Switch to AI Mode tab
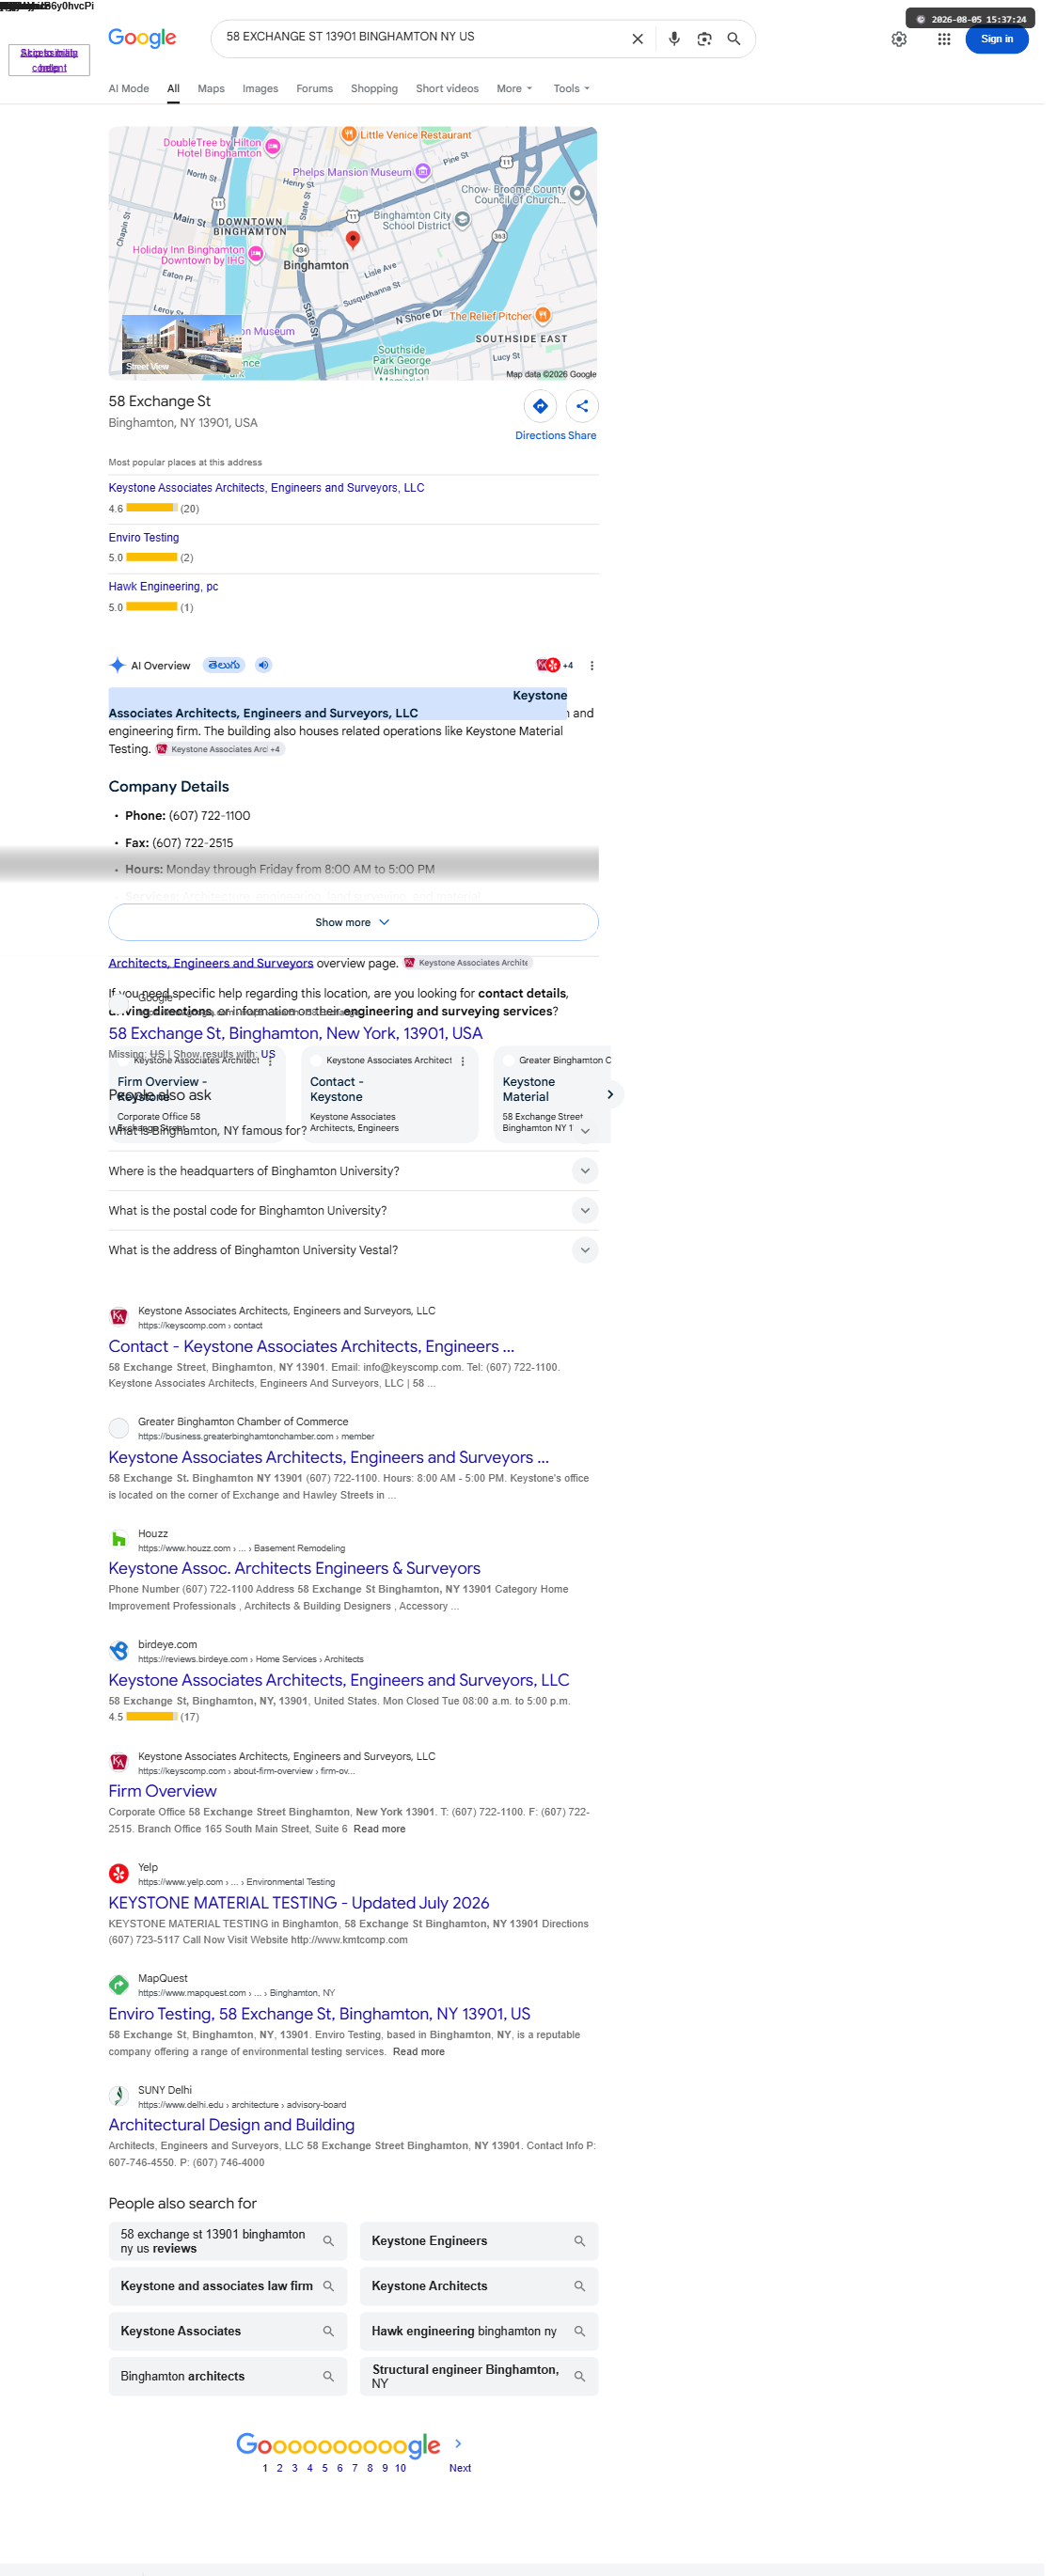Image resolution: width=1057 pixels, height=2576 pixels. (130, 90)
